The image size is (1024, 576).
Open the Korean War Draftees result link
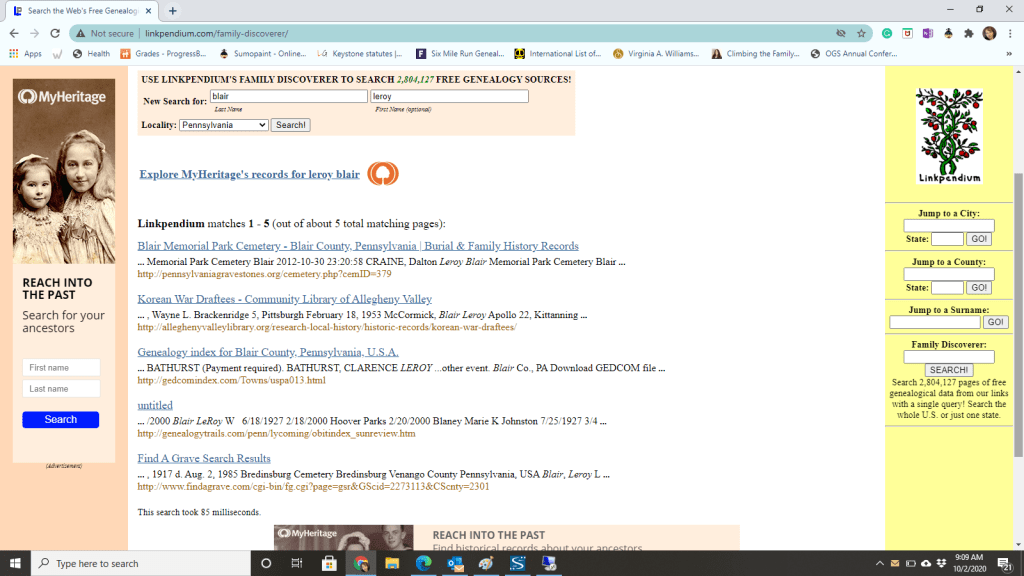[284, 299]
